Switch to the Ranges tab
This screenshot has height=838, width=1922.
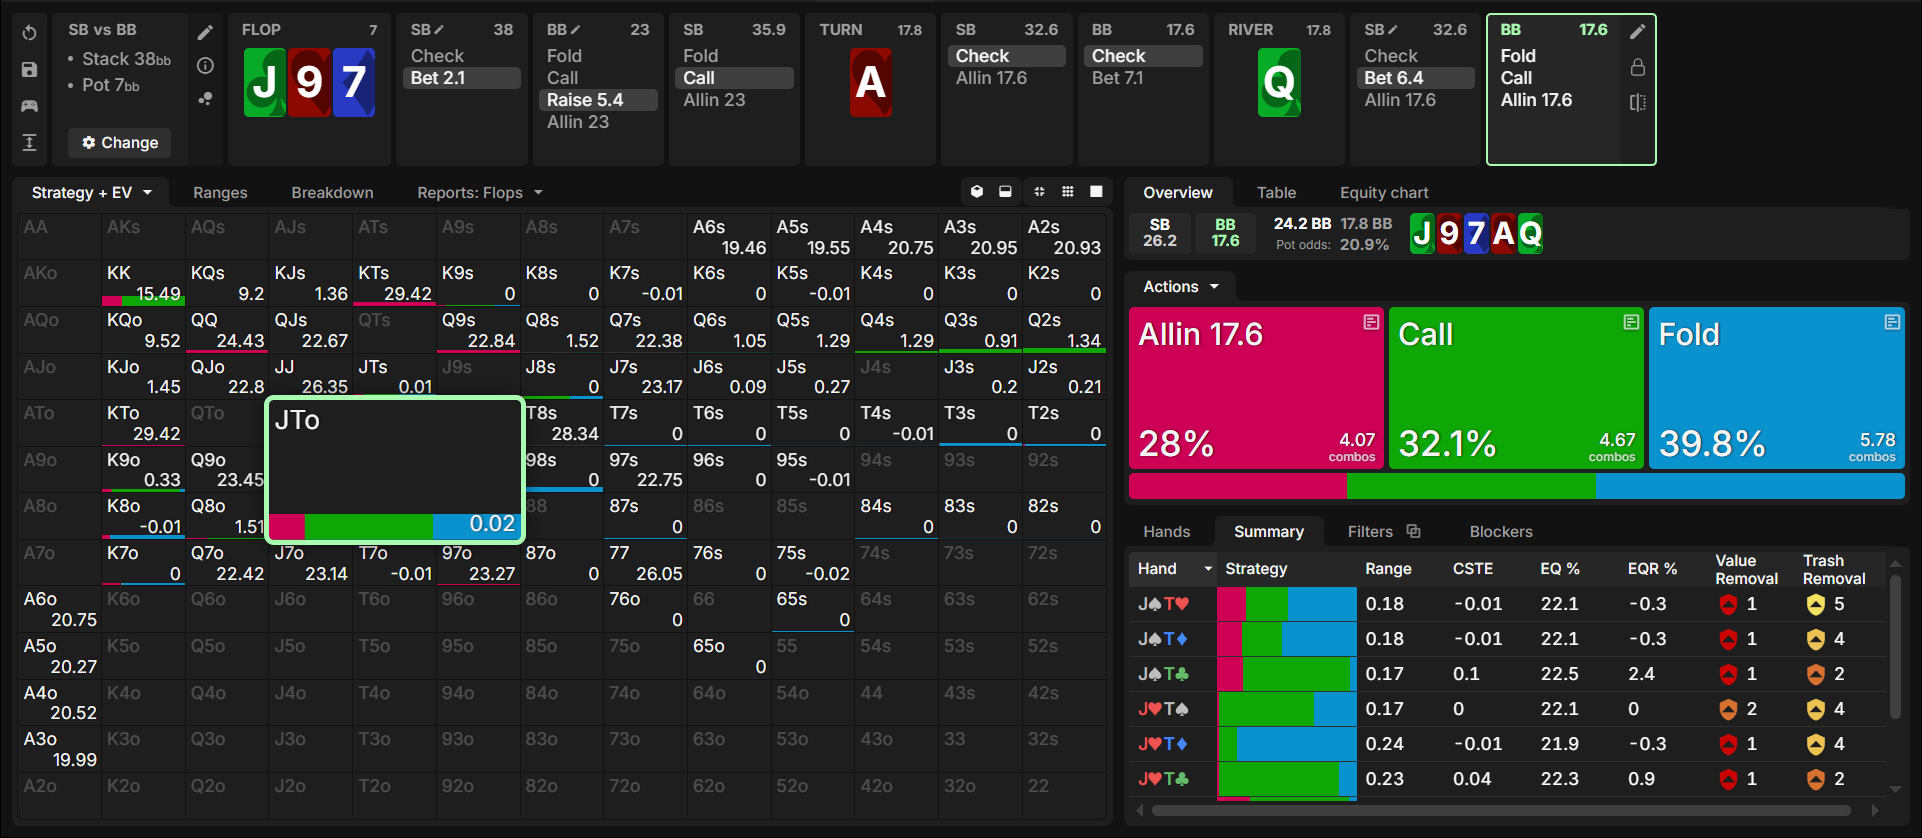pyautogui.click(x=220, y=192)
